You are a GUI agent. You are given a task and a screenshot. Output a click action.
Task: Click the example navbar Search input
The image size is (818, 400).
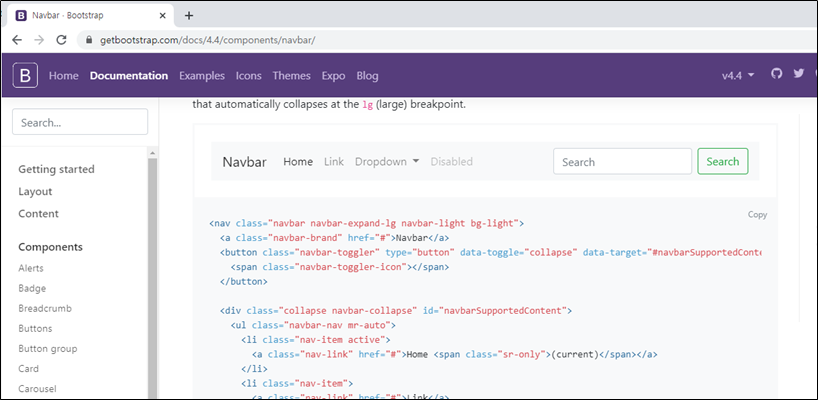[622, 162]
